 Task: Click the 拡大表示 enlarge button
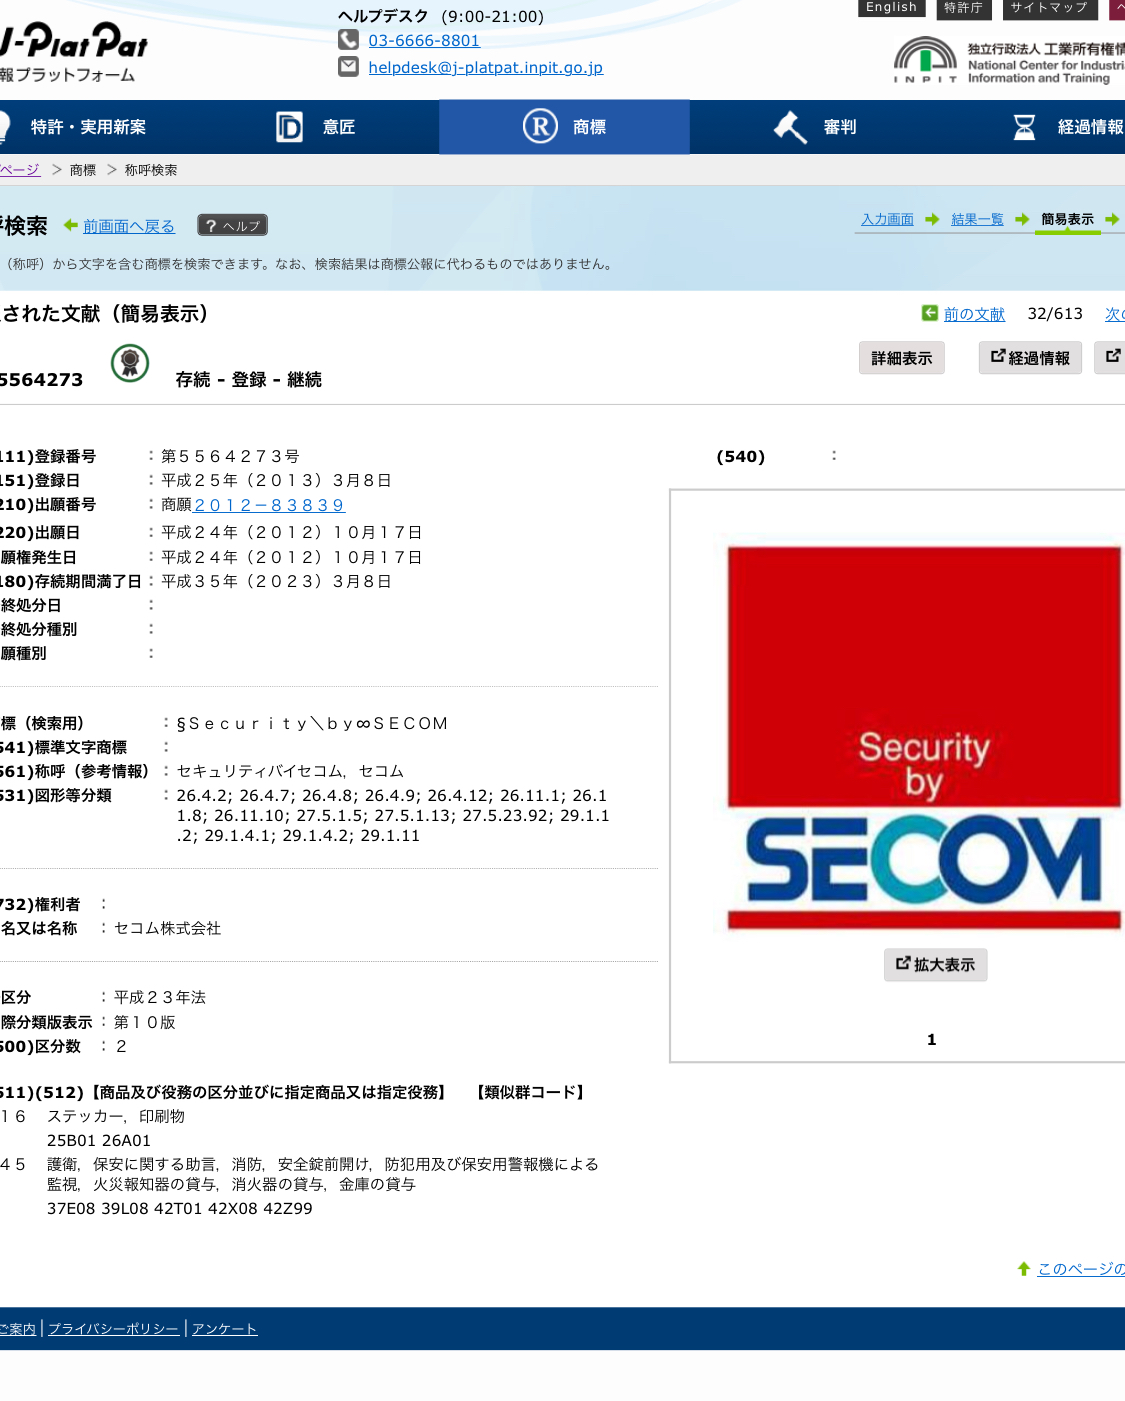tap(935, 964)
